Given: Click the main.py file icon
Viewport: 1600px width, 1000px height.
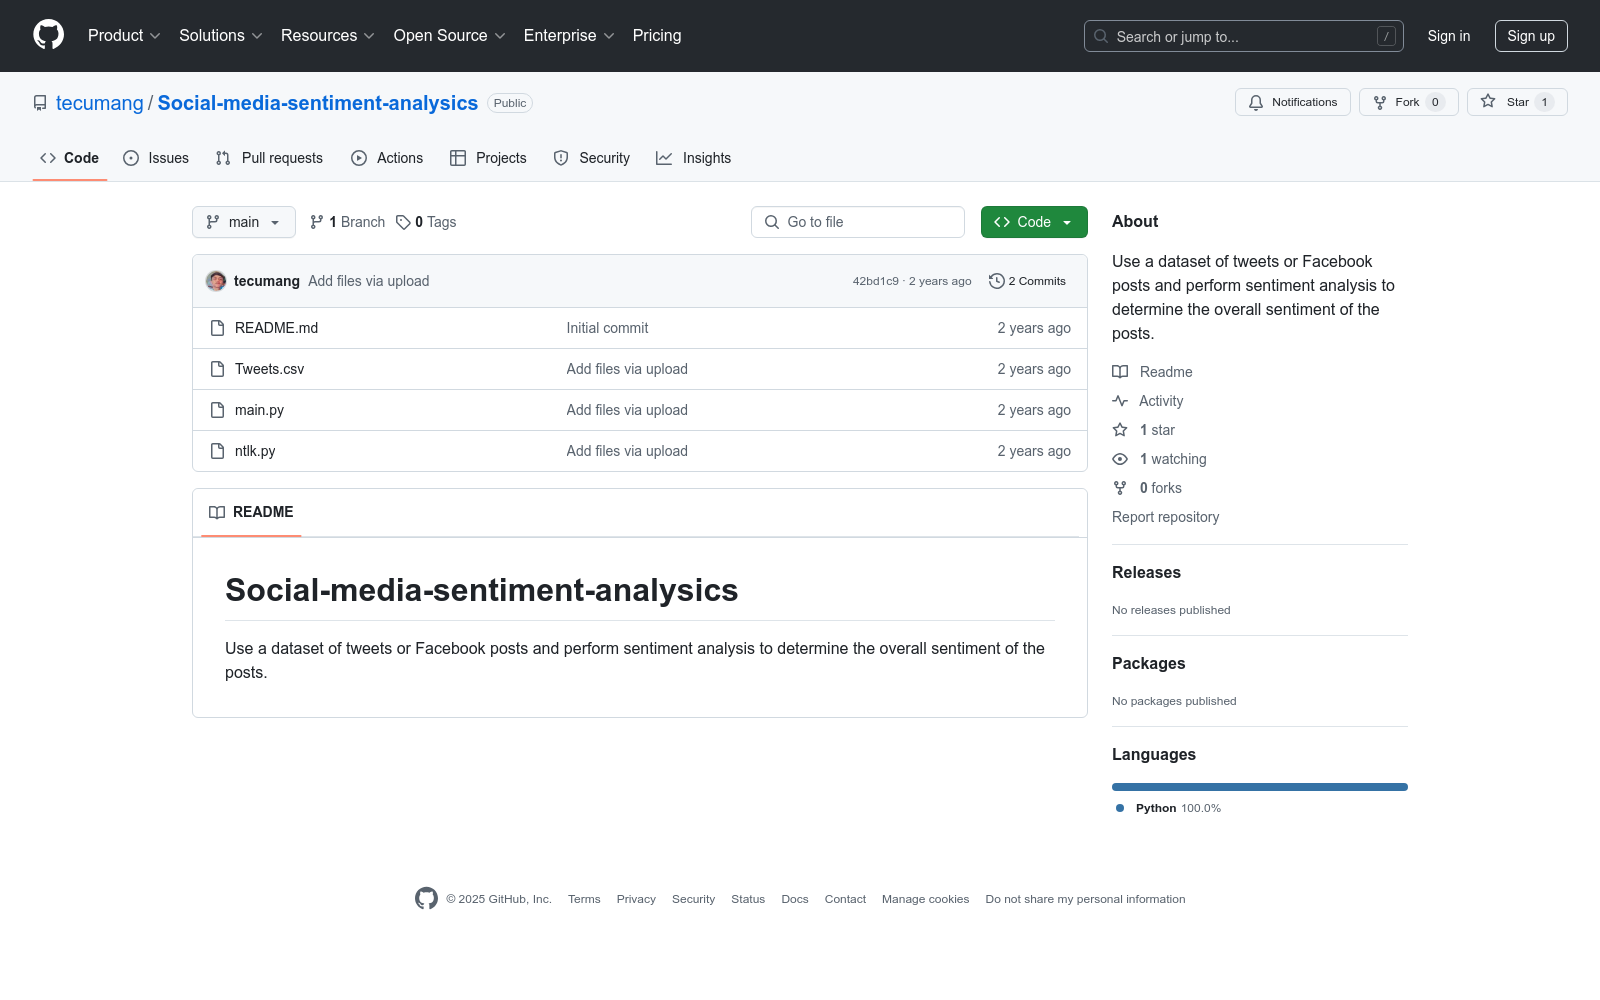Looking at the screenshot, I should click(x=218, y=410).
